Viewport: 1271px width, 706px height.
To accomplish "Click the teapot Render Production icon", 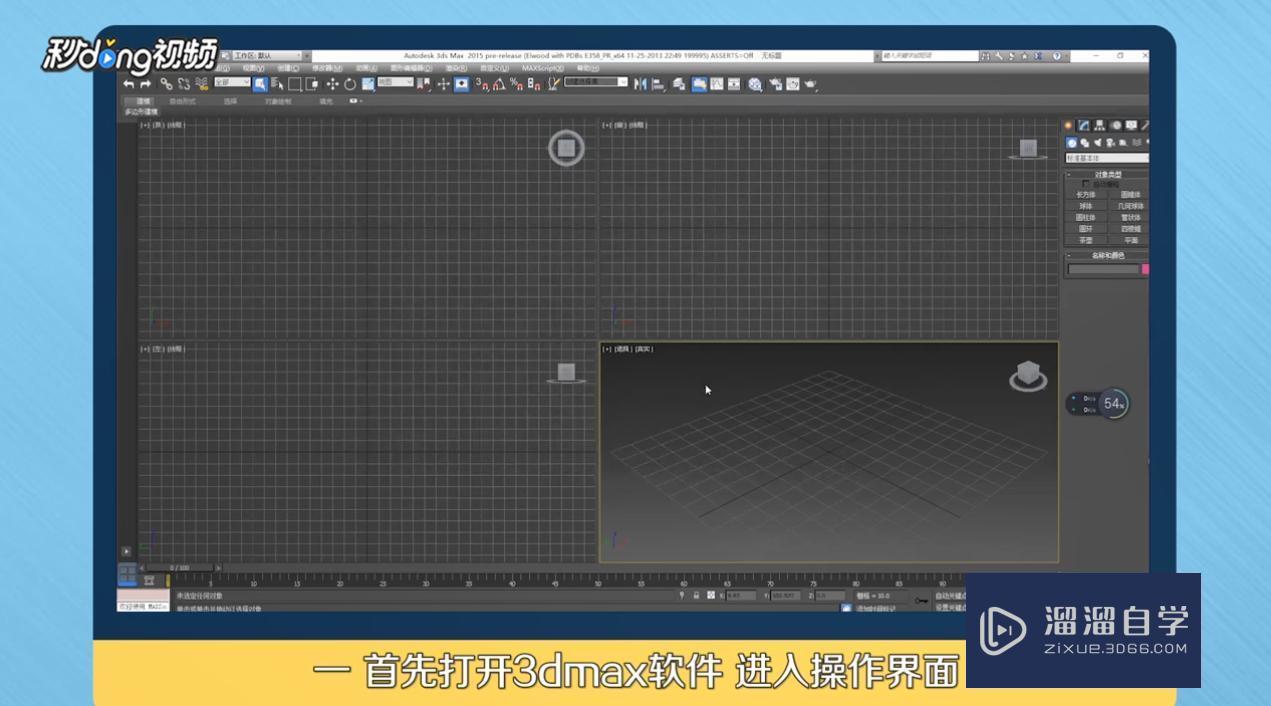I will click(x=810, y=84).
